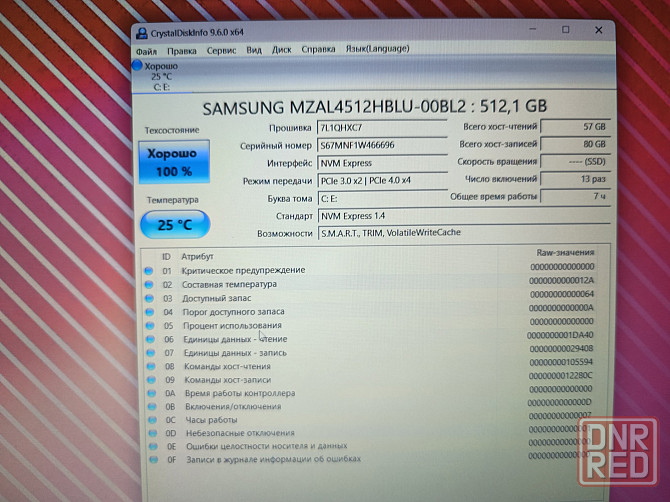Viewport: 670px width, 502px height.
Task: Select the Ошибки целостности носителя и данных row
Action: click(372, 444)
